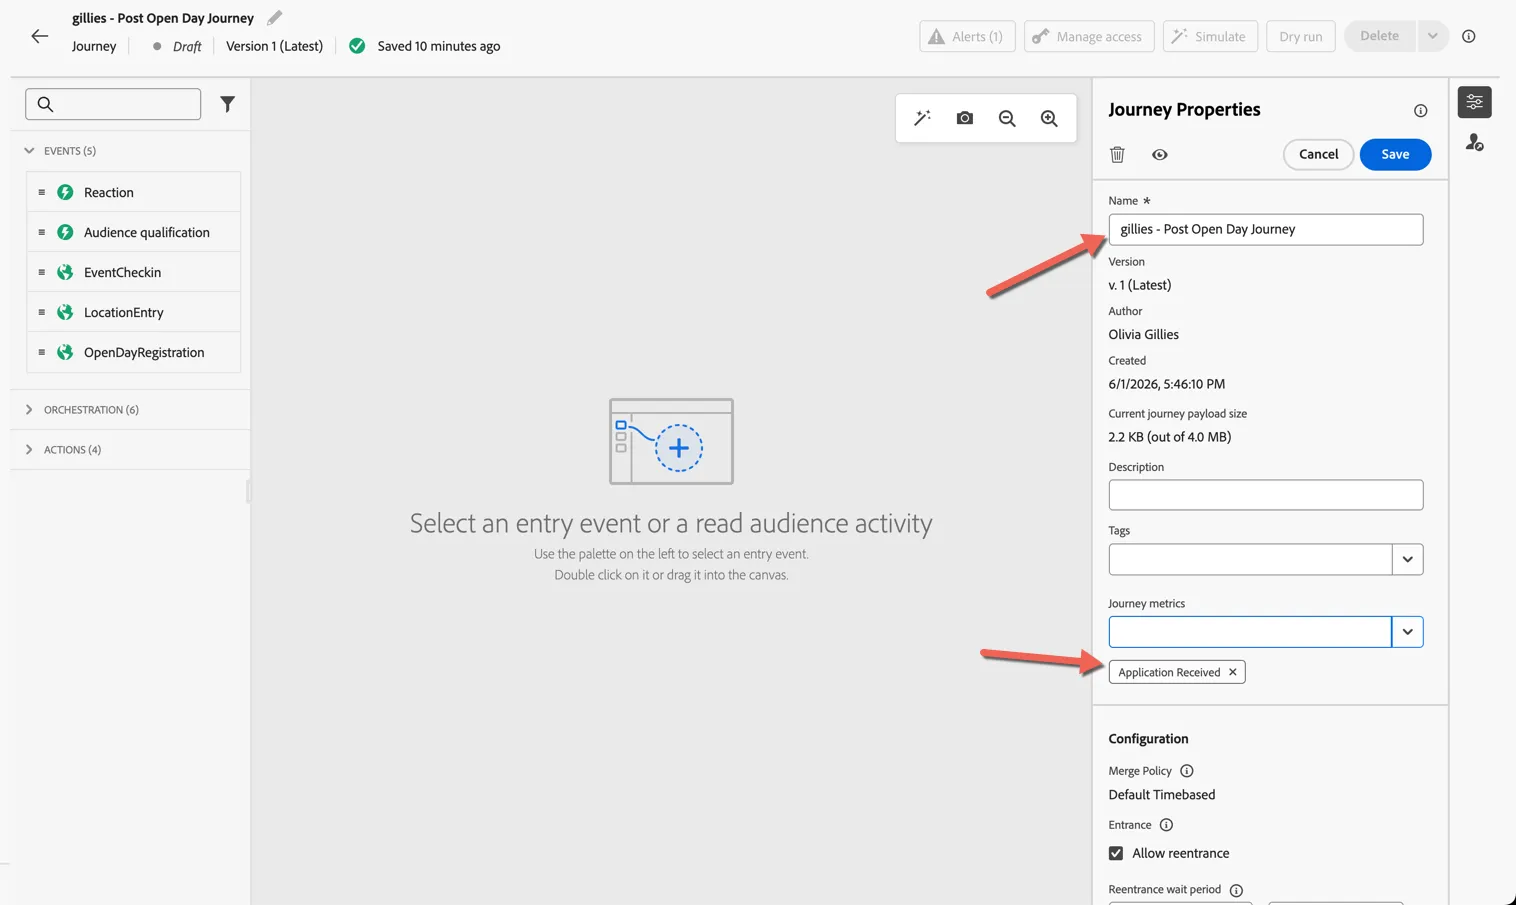Remove the Application Received metric tag
The width and height of the screenshot is (1516, 905).
click(1233, 672)
